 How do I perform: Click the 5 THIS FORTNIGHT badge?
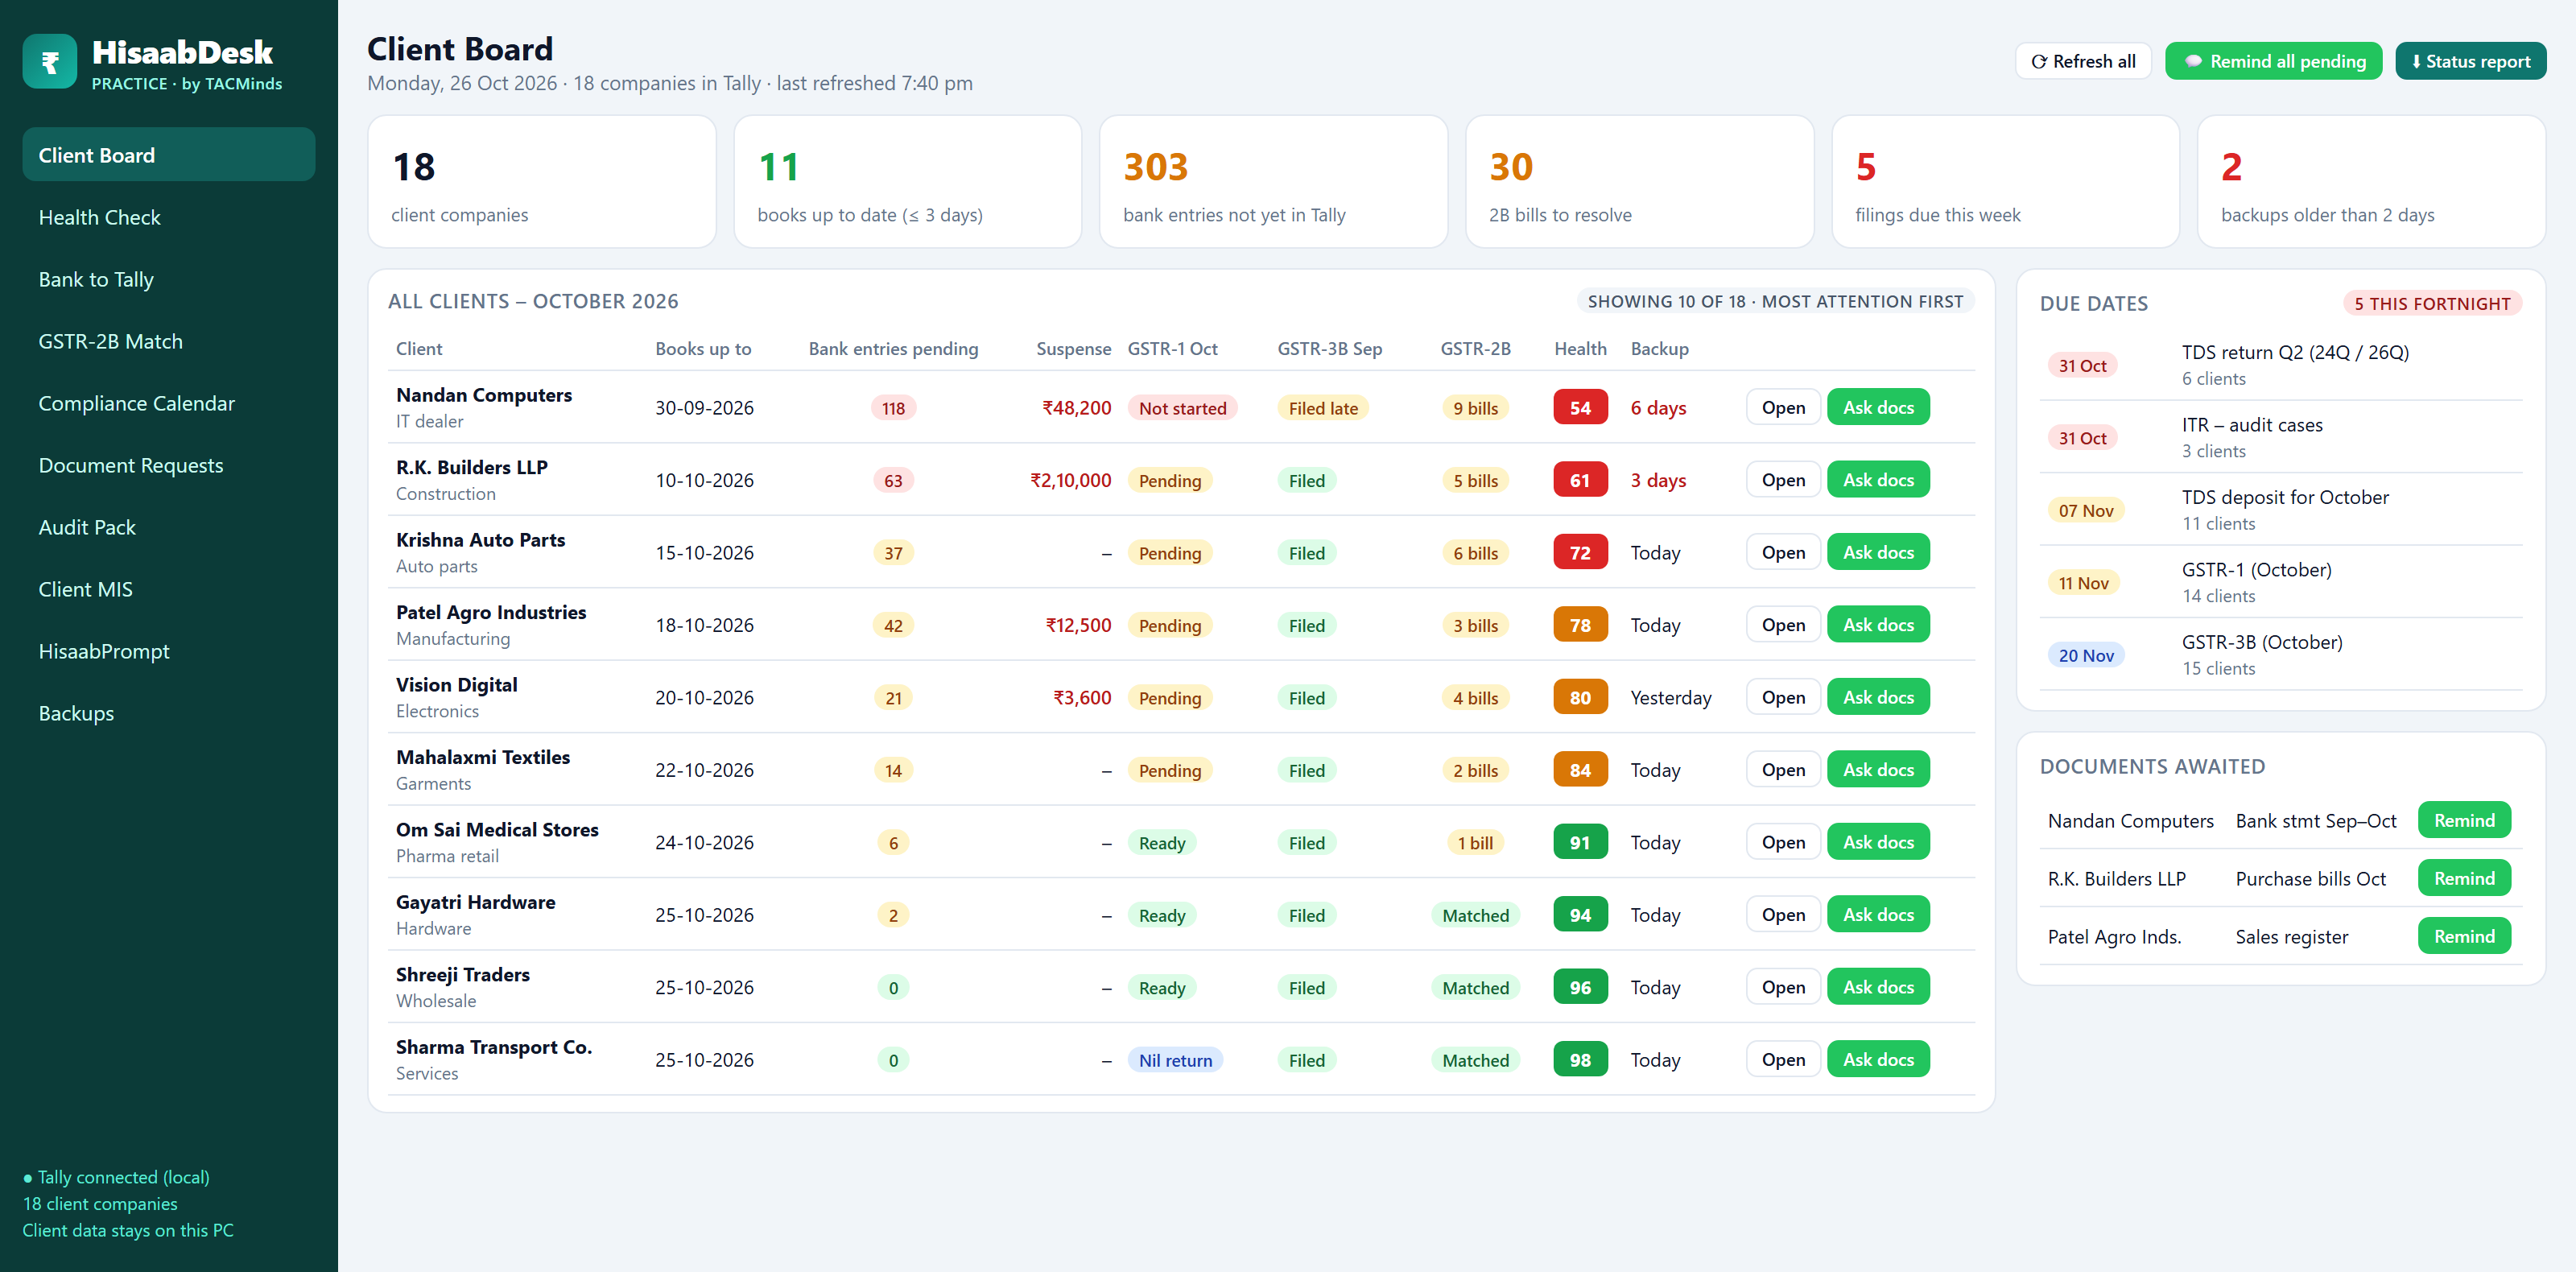2431,304
